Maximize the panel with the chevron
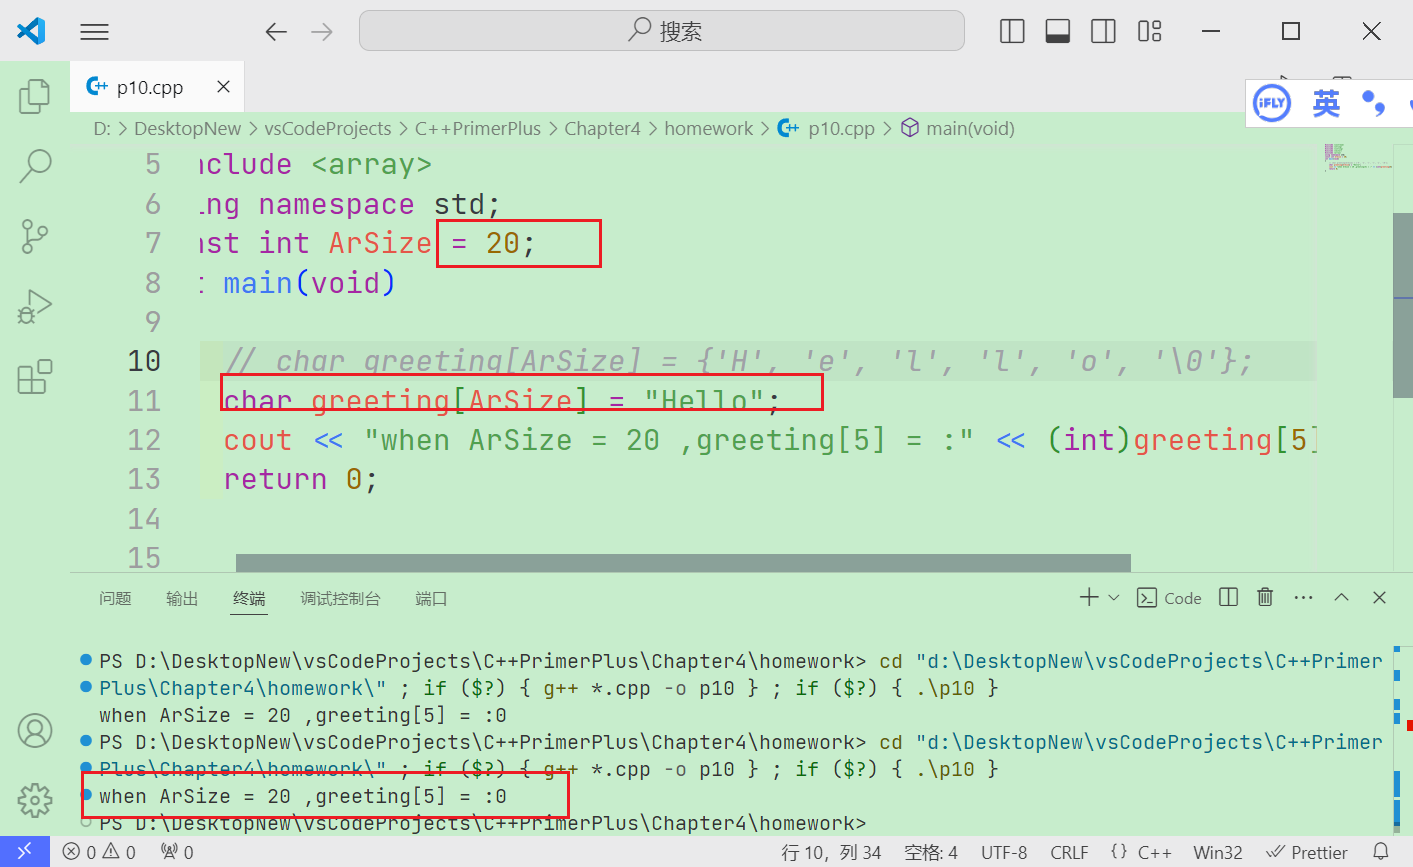Screen dimensions: 1413x867 click(1342, 598)
